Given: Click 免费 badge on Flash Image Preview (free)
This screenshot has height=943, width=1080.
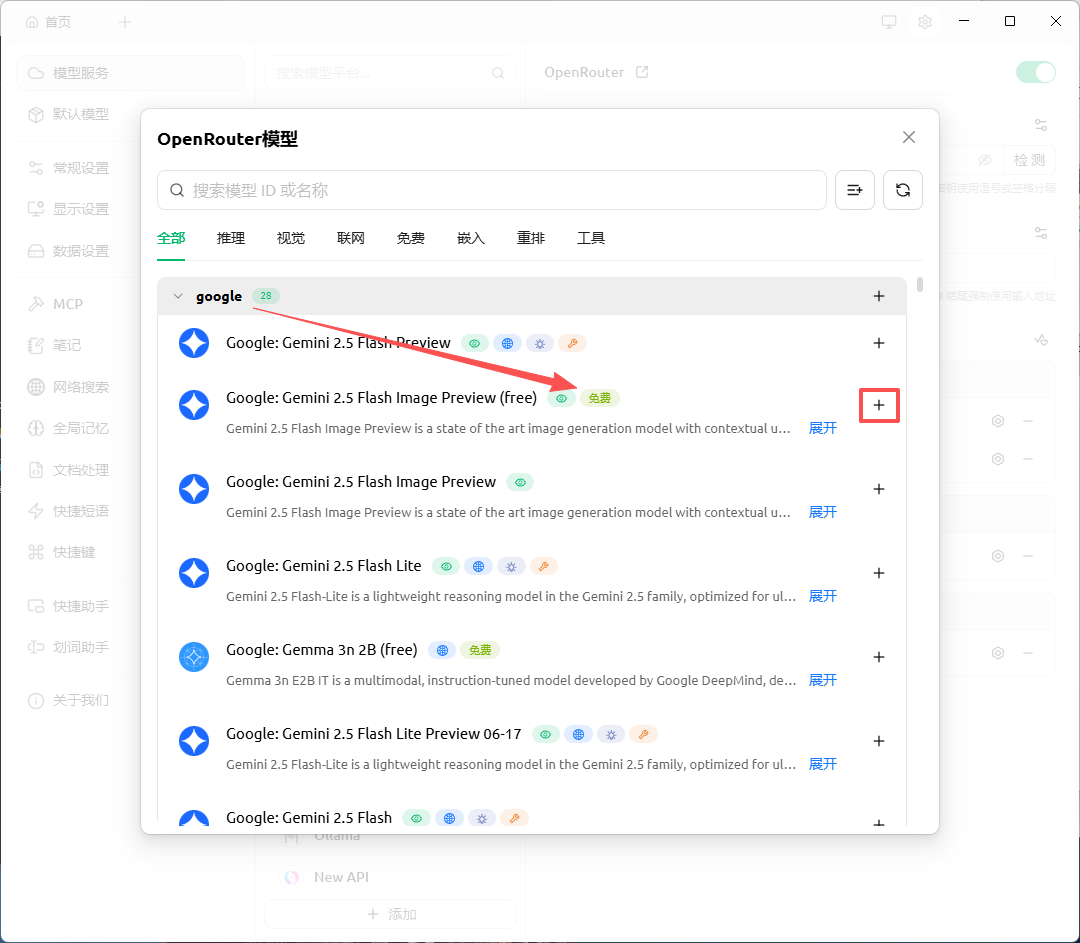Looking at the screenshot, I should [x=600, y=398].
